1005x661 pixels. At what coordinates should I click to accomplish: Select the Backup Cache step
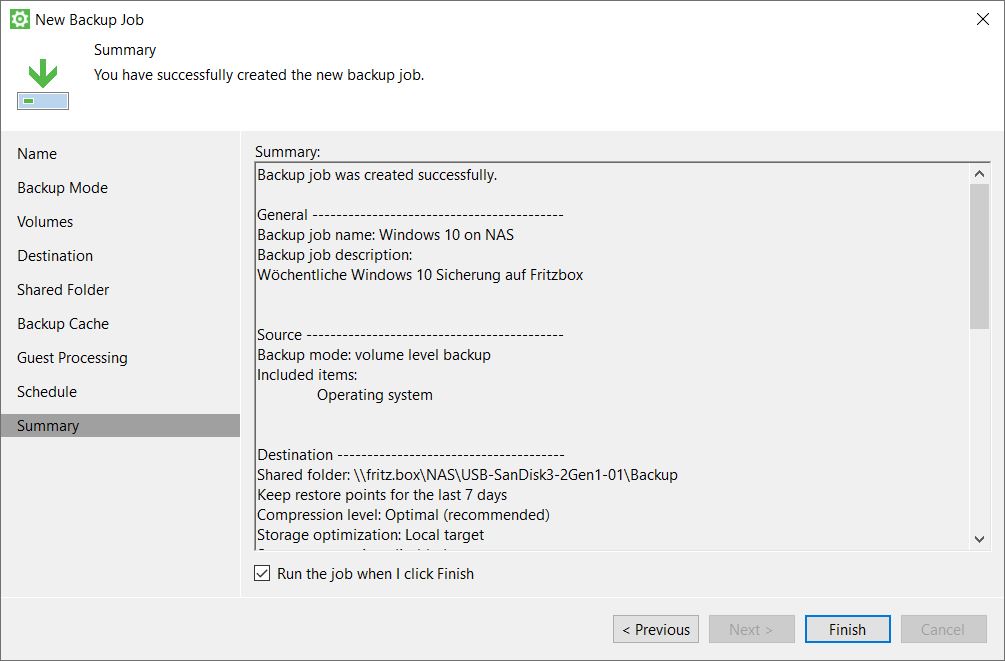(63, 324)
